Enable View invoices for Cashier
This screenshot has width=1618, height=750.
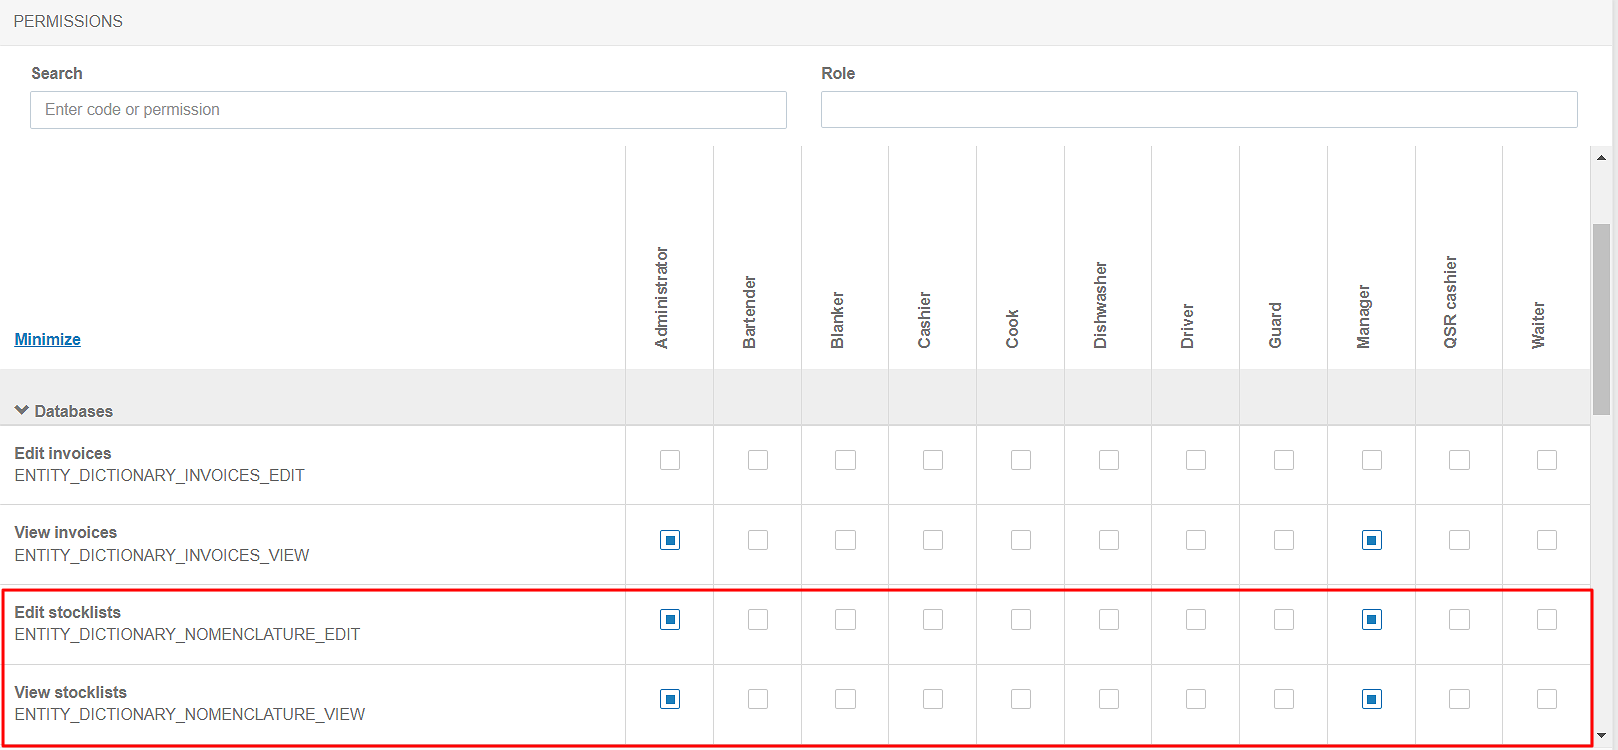coord(933,540)
